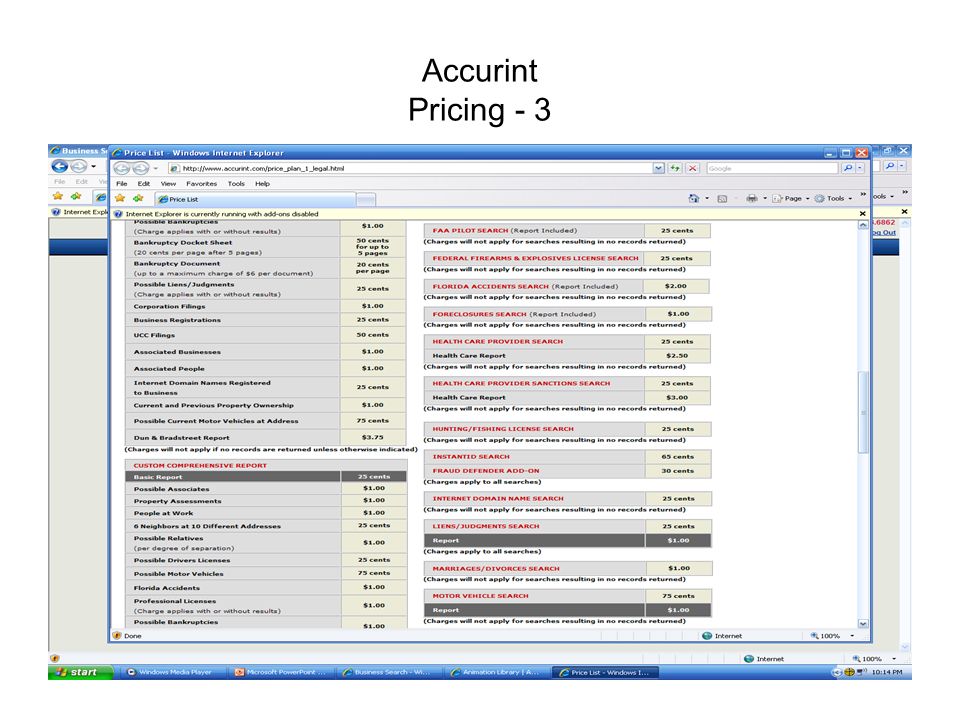The width and height of the screenshot is (960, 720).
Task: Select the Price List tab
Action: [254, 199]
